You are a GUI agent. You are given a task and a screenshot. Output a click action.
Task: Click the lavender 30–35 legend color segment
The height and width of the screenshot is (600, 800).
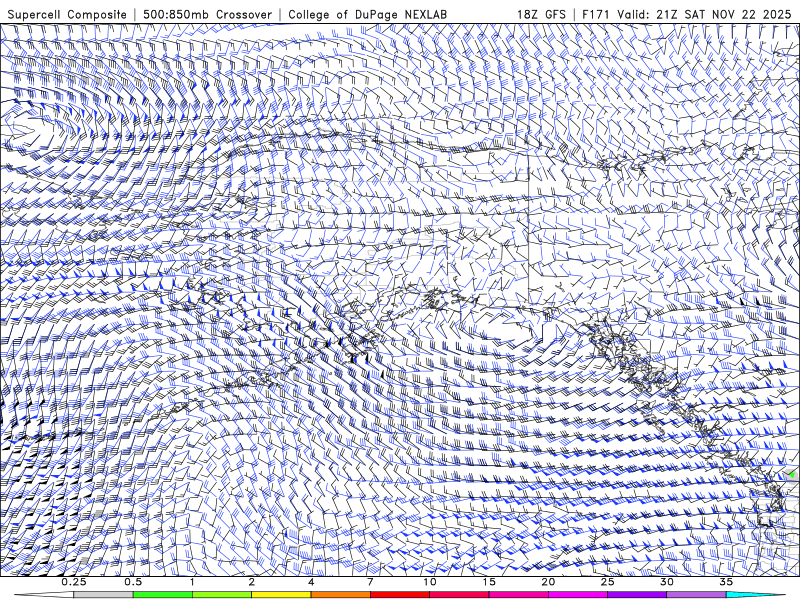coord(696,595)
